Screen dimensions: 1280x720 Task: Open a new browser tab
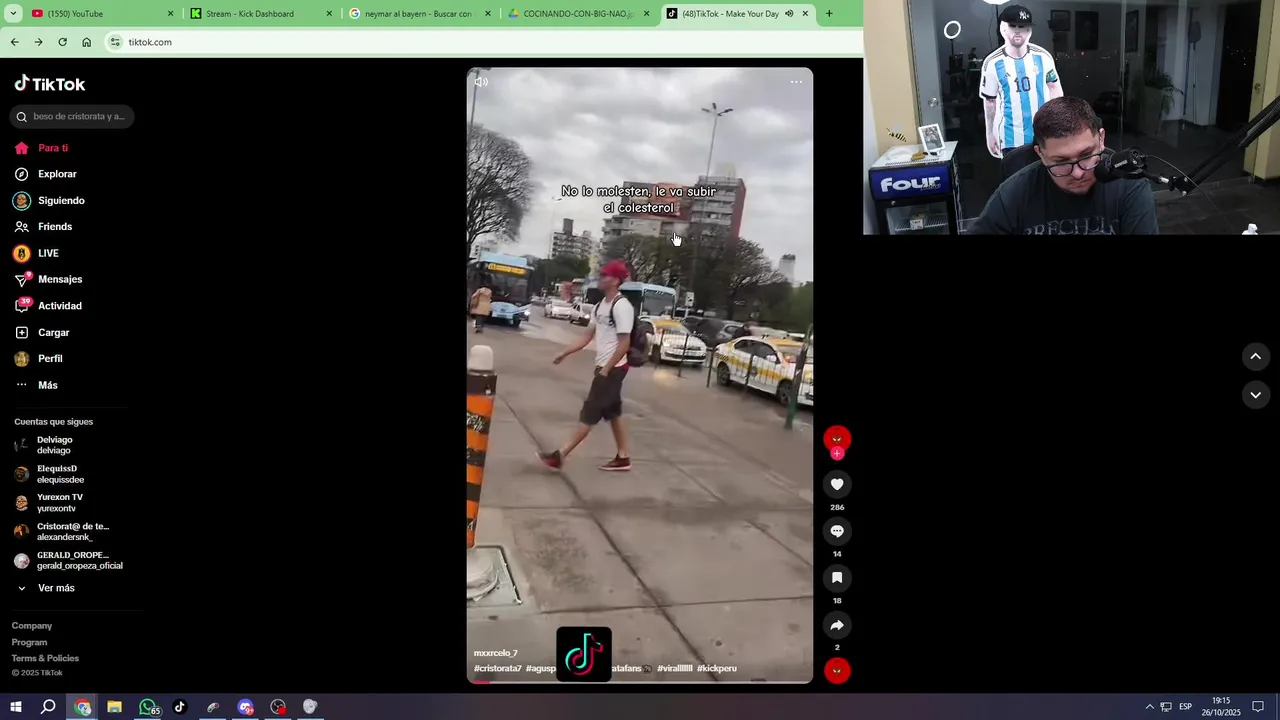click(829, 14)
